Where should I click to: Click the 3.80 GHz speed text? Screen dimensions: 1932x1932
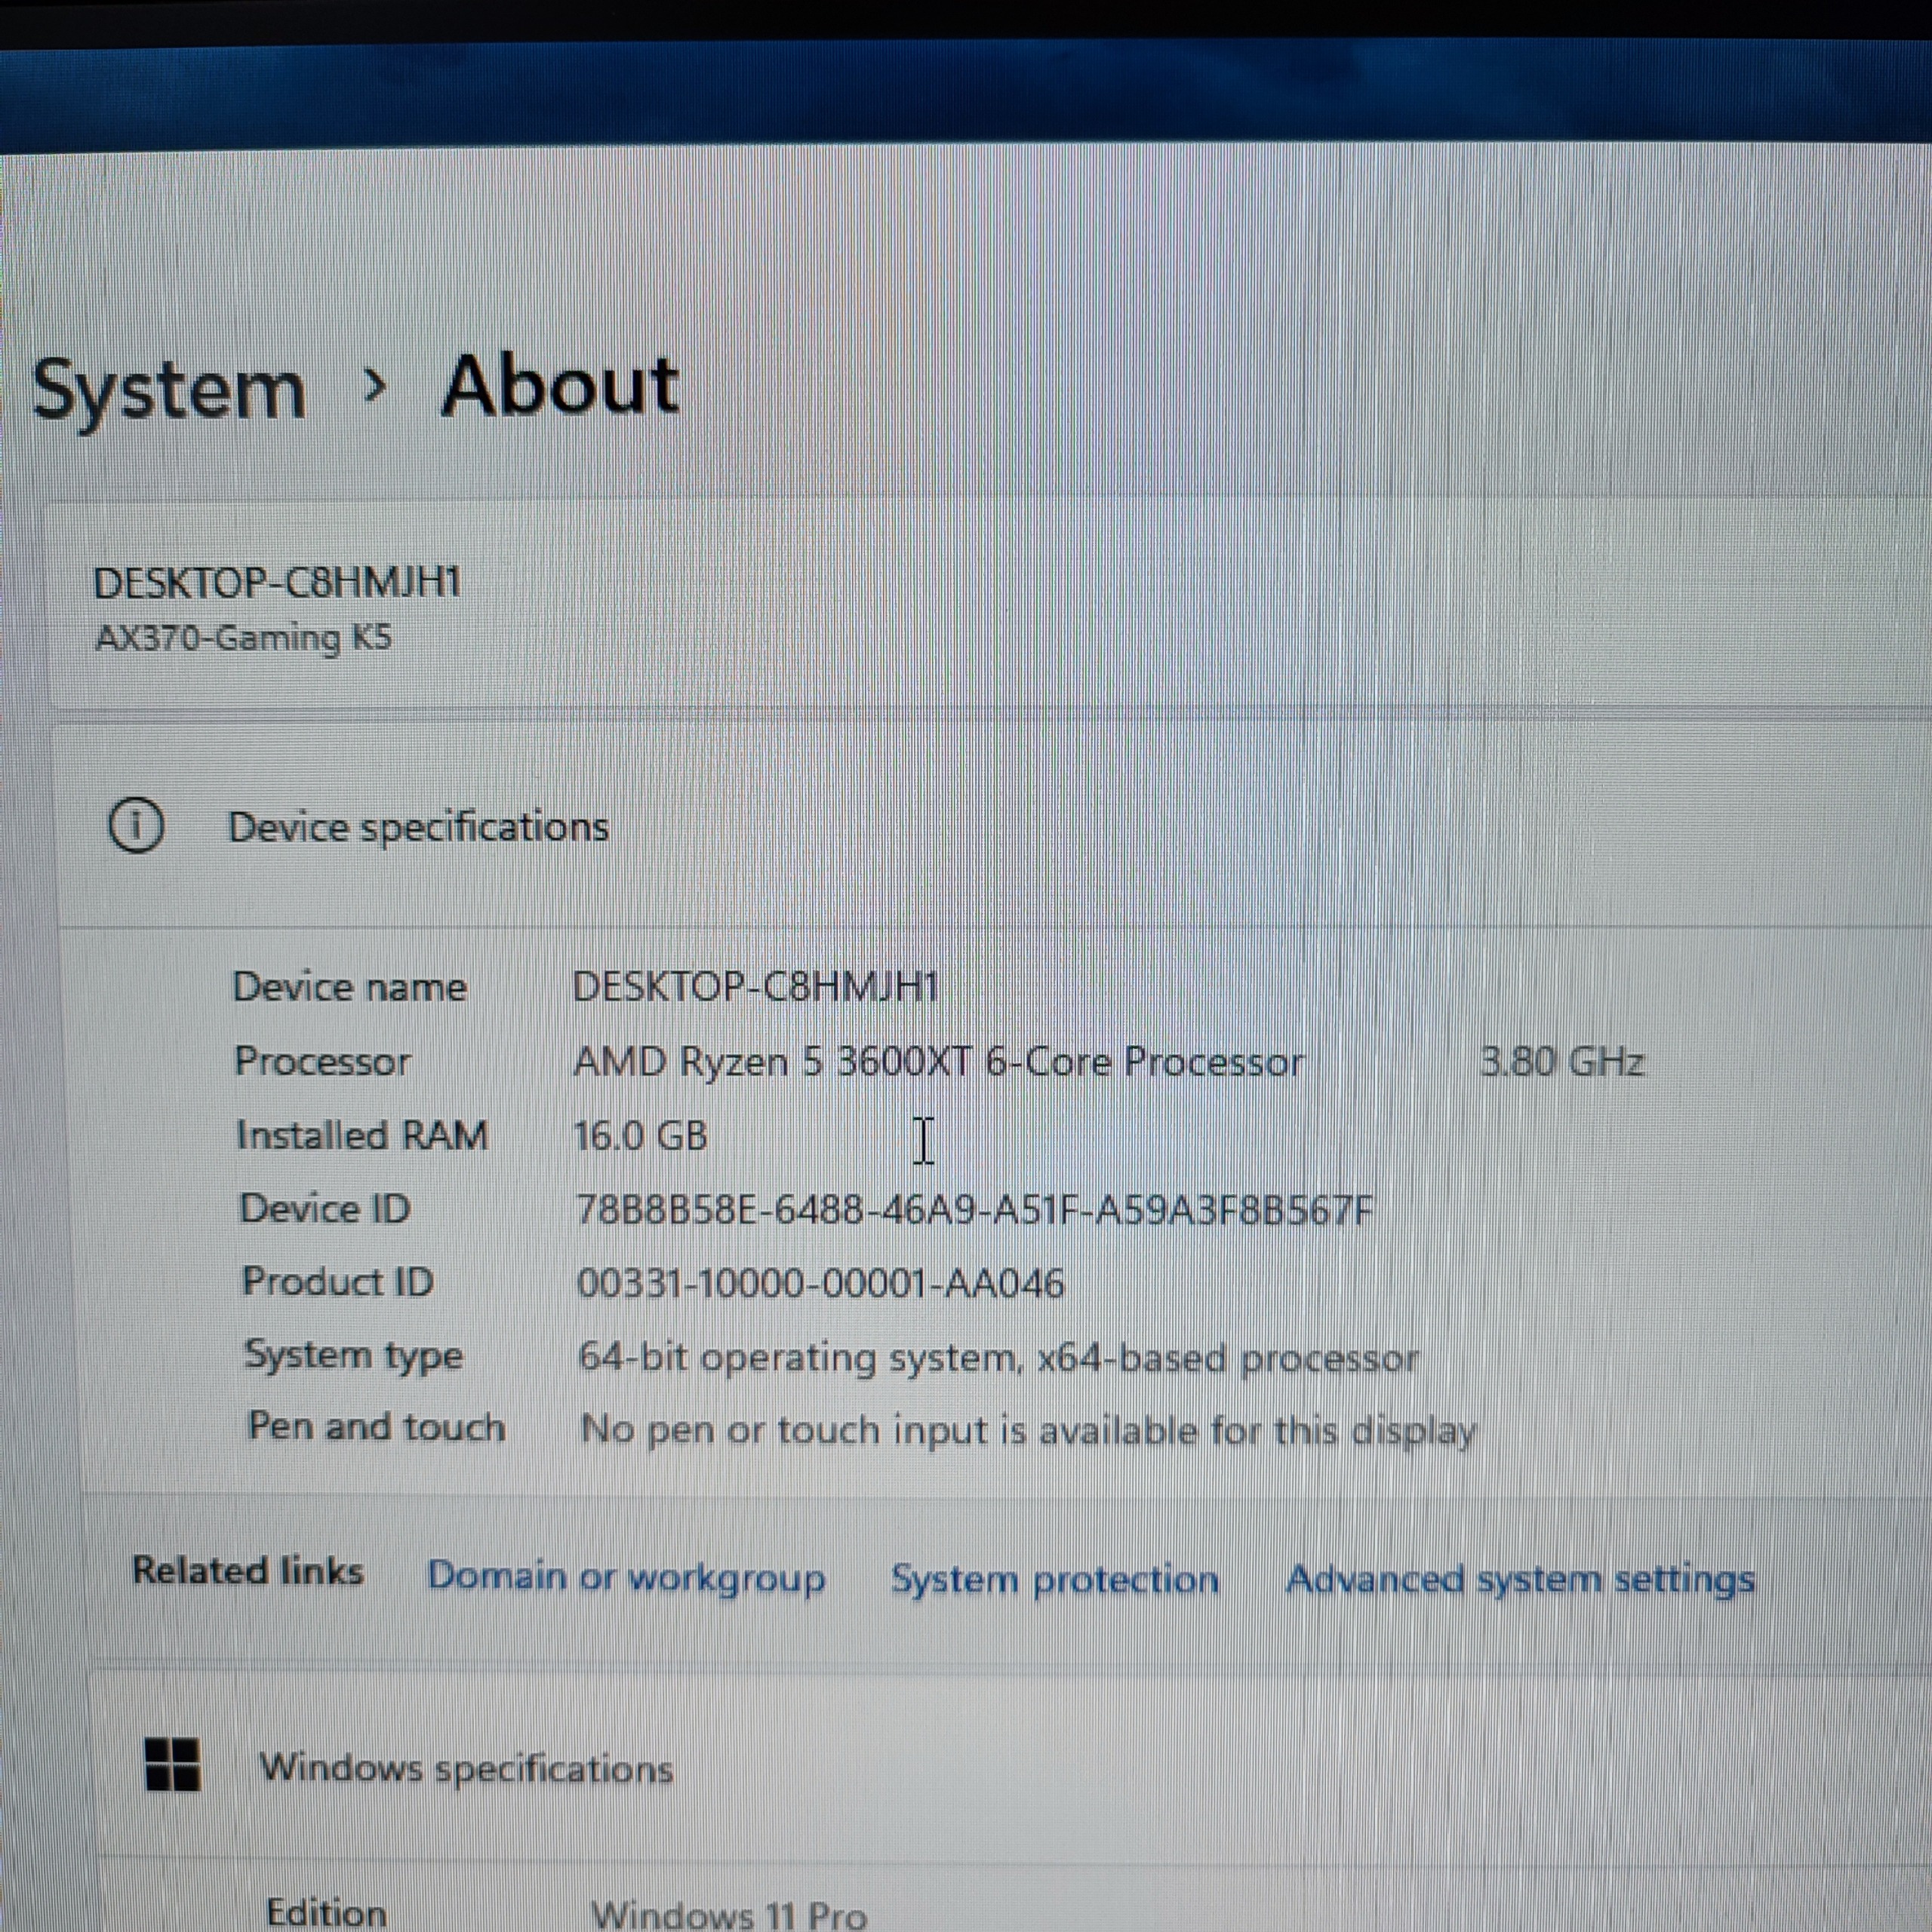point(1560,1062)
